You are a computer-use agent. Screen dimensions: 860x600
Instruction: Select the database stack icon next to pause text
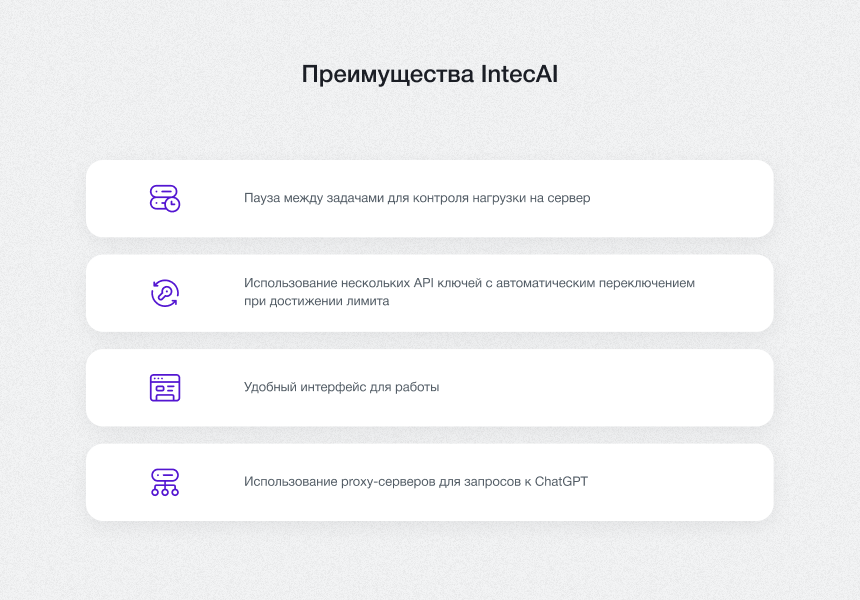(x=163, y=198)
